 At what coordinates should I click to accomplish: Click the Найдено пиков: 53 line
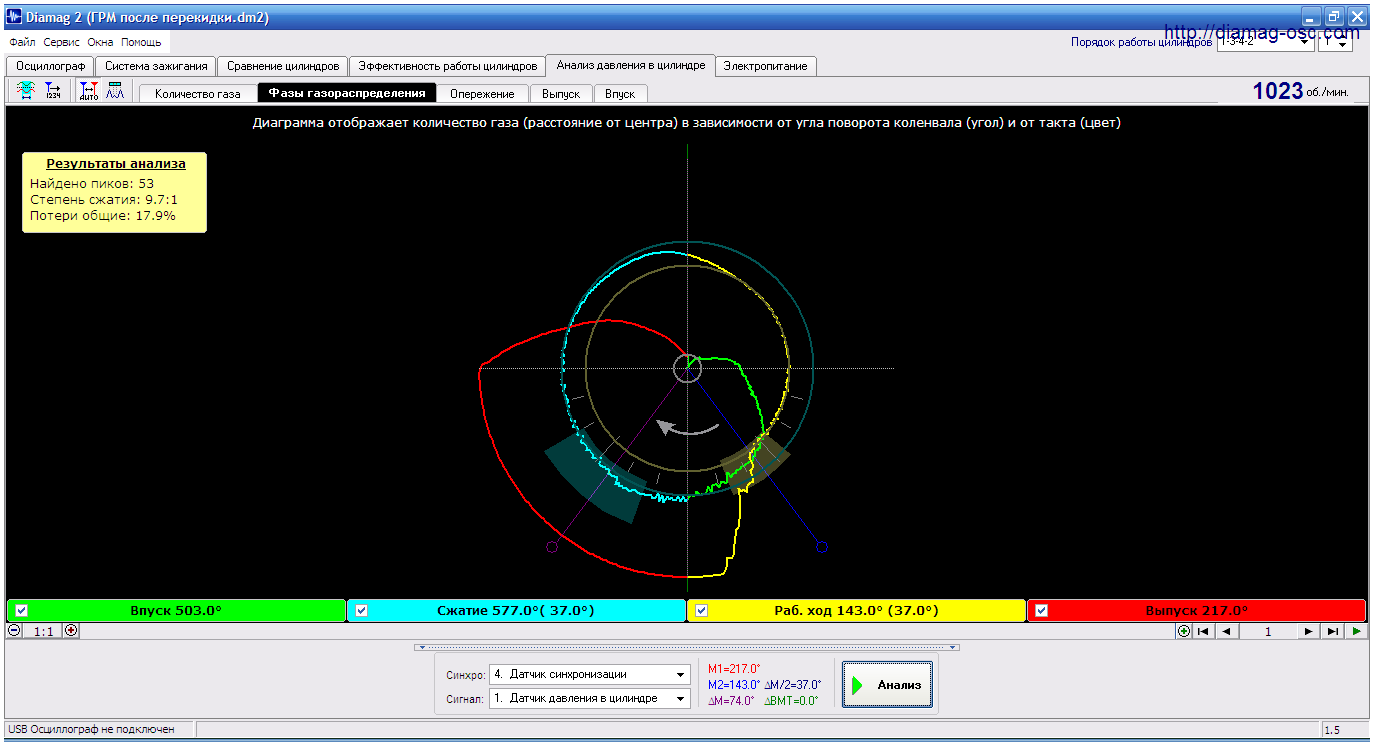92,183
